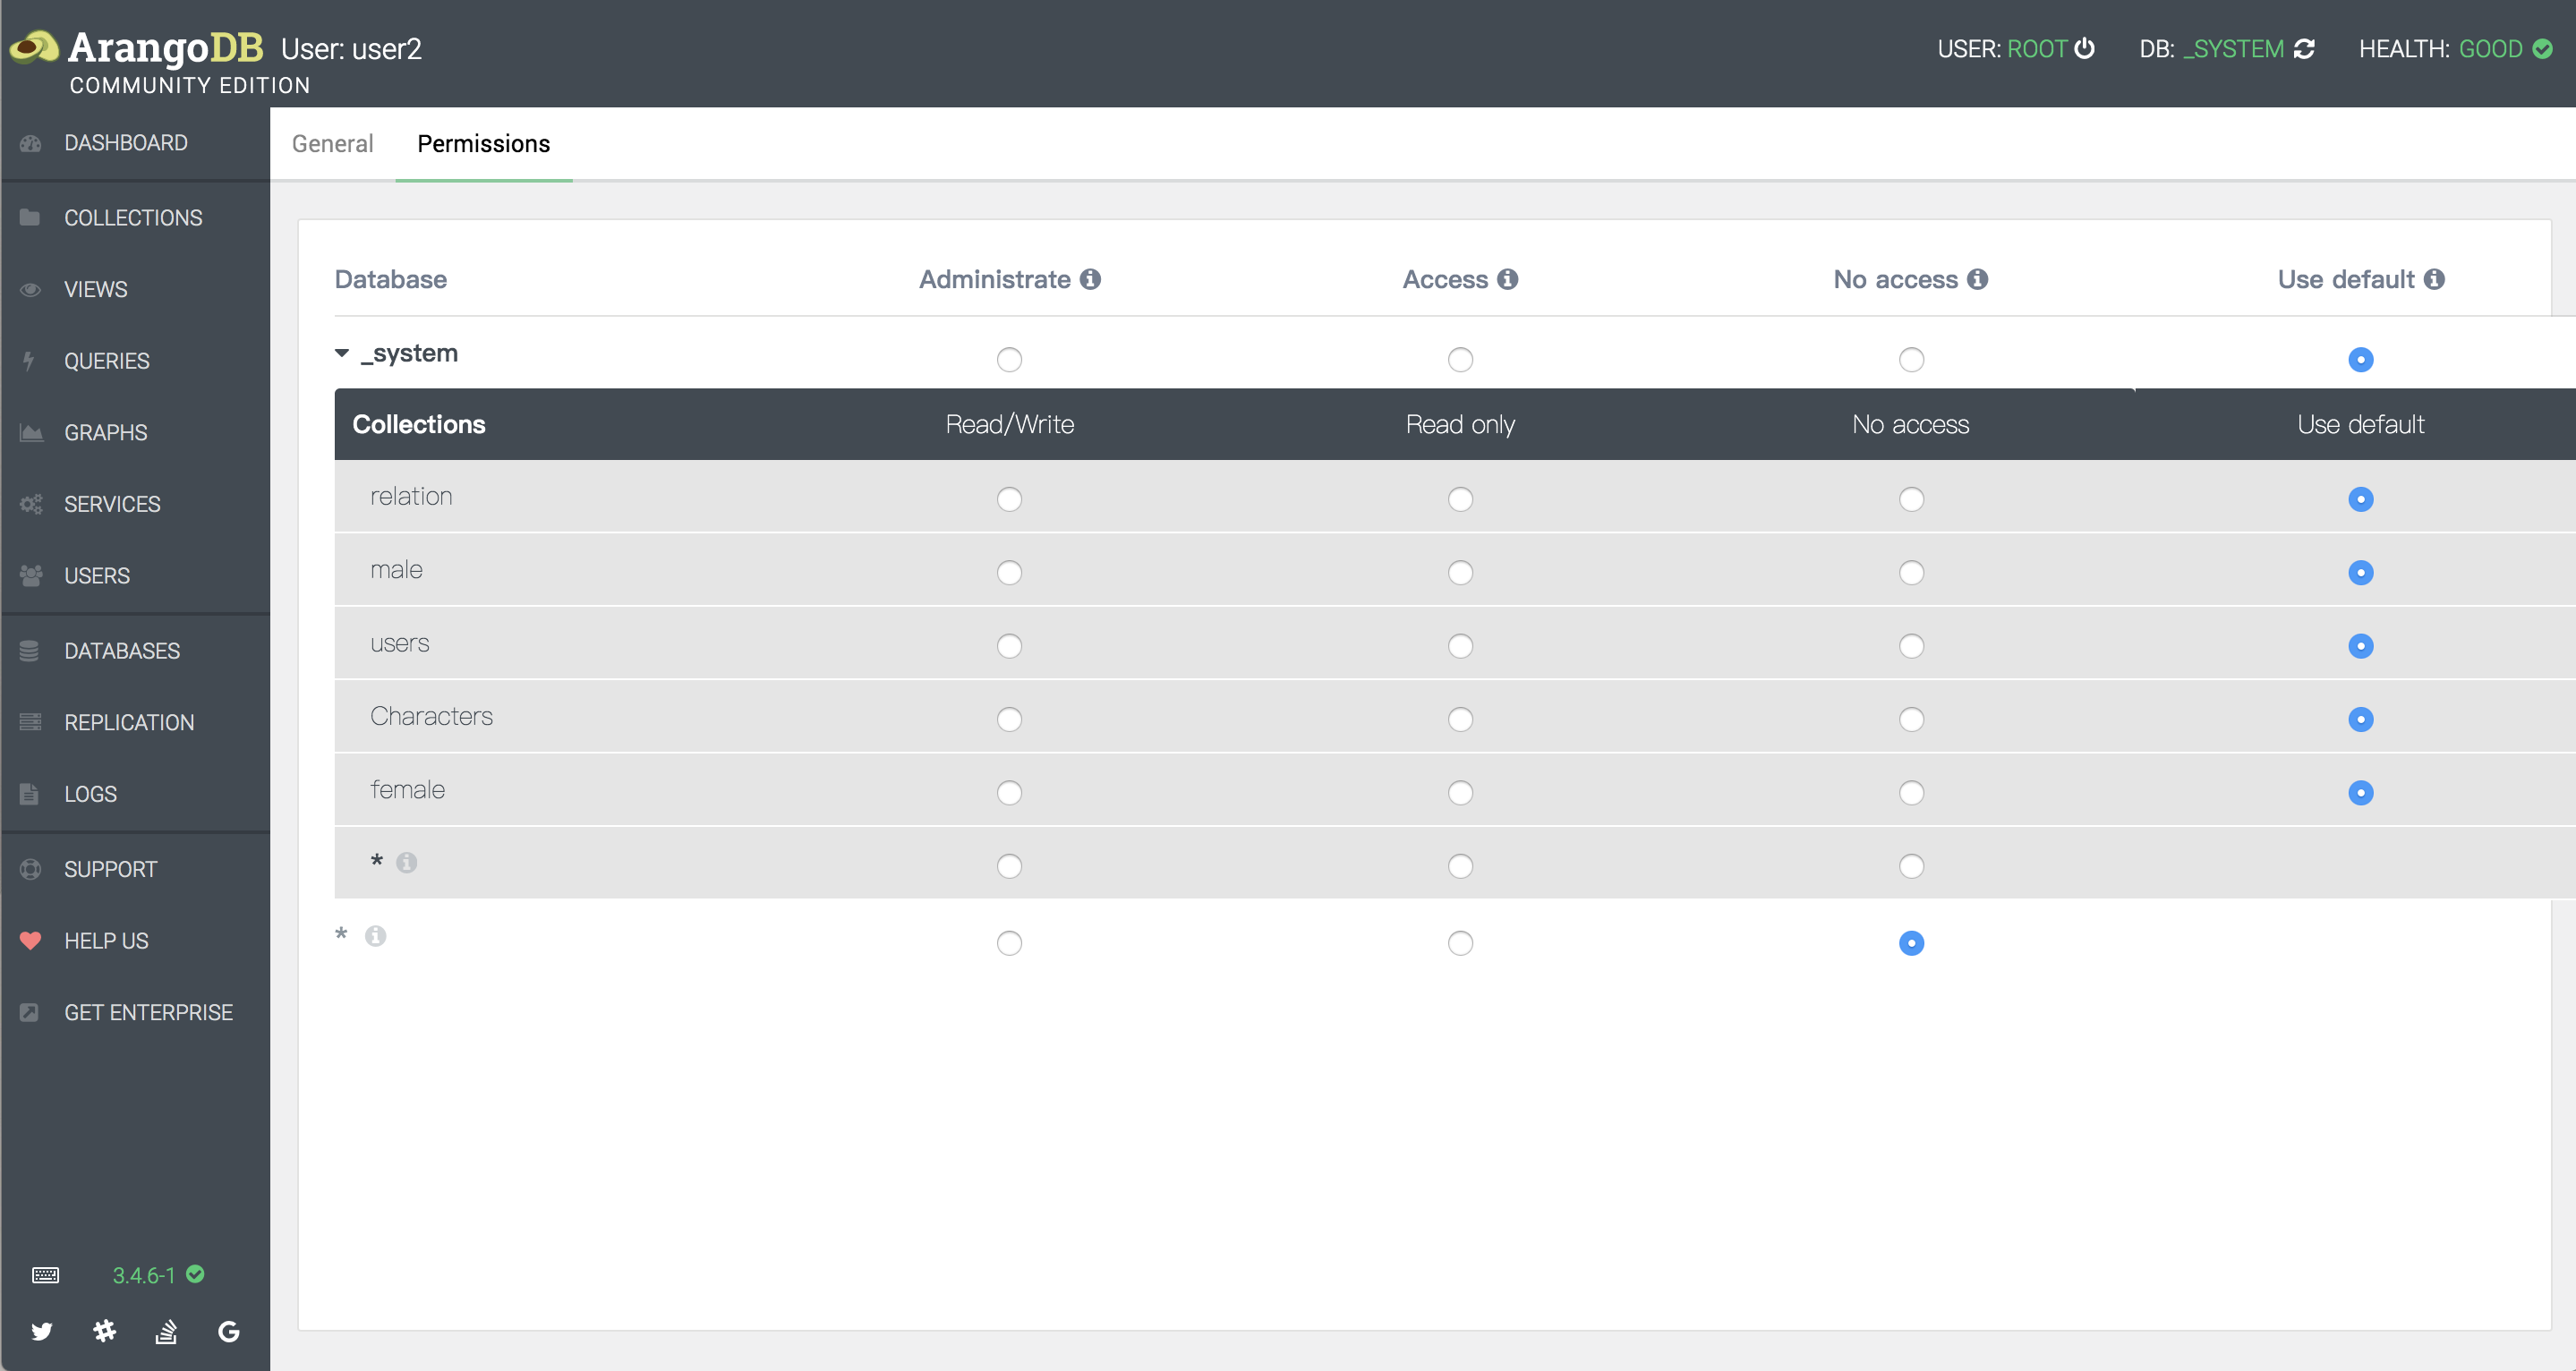Click the logout power icon next to ROOT

(x=2085, y=48)
